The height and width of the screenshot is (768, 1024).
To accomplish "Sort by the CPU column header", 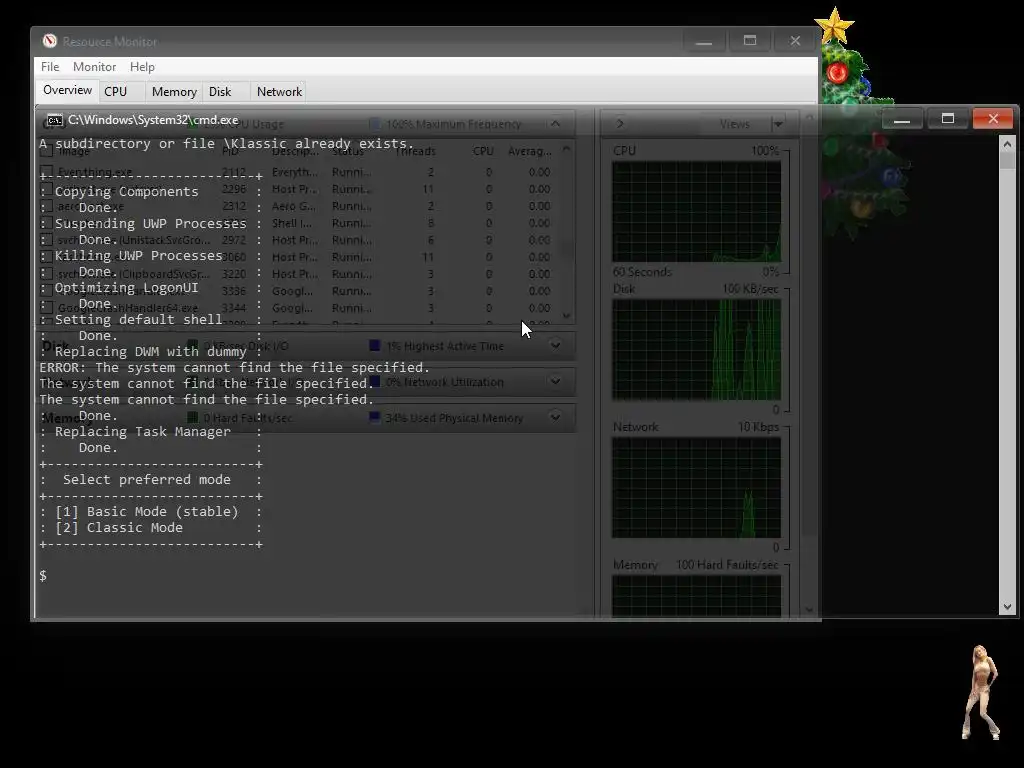I will point(483,151).
